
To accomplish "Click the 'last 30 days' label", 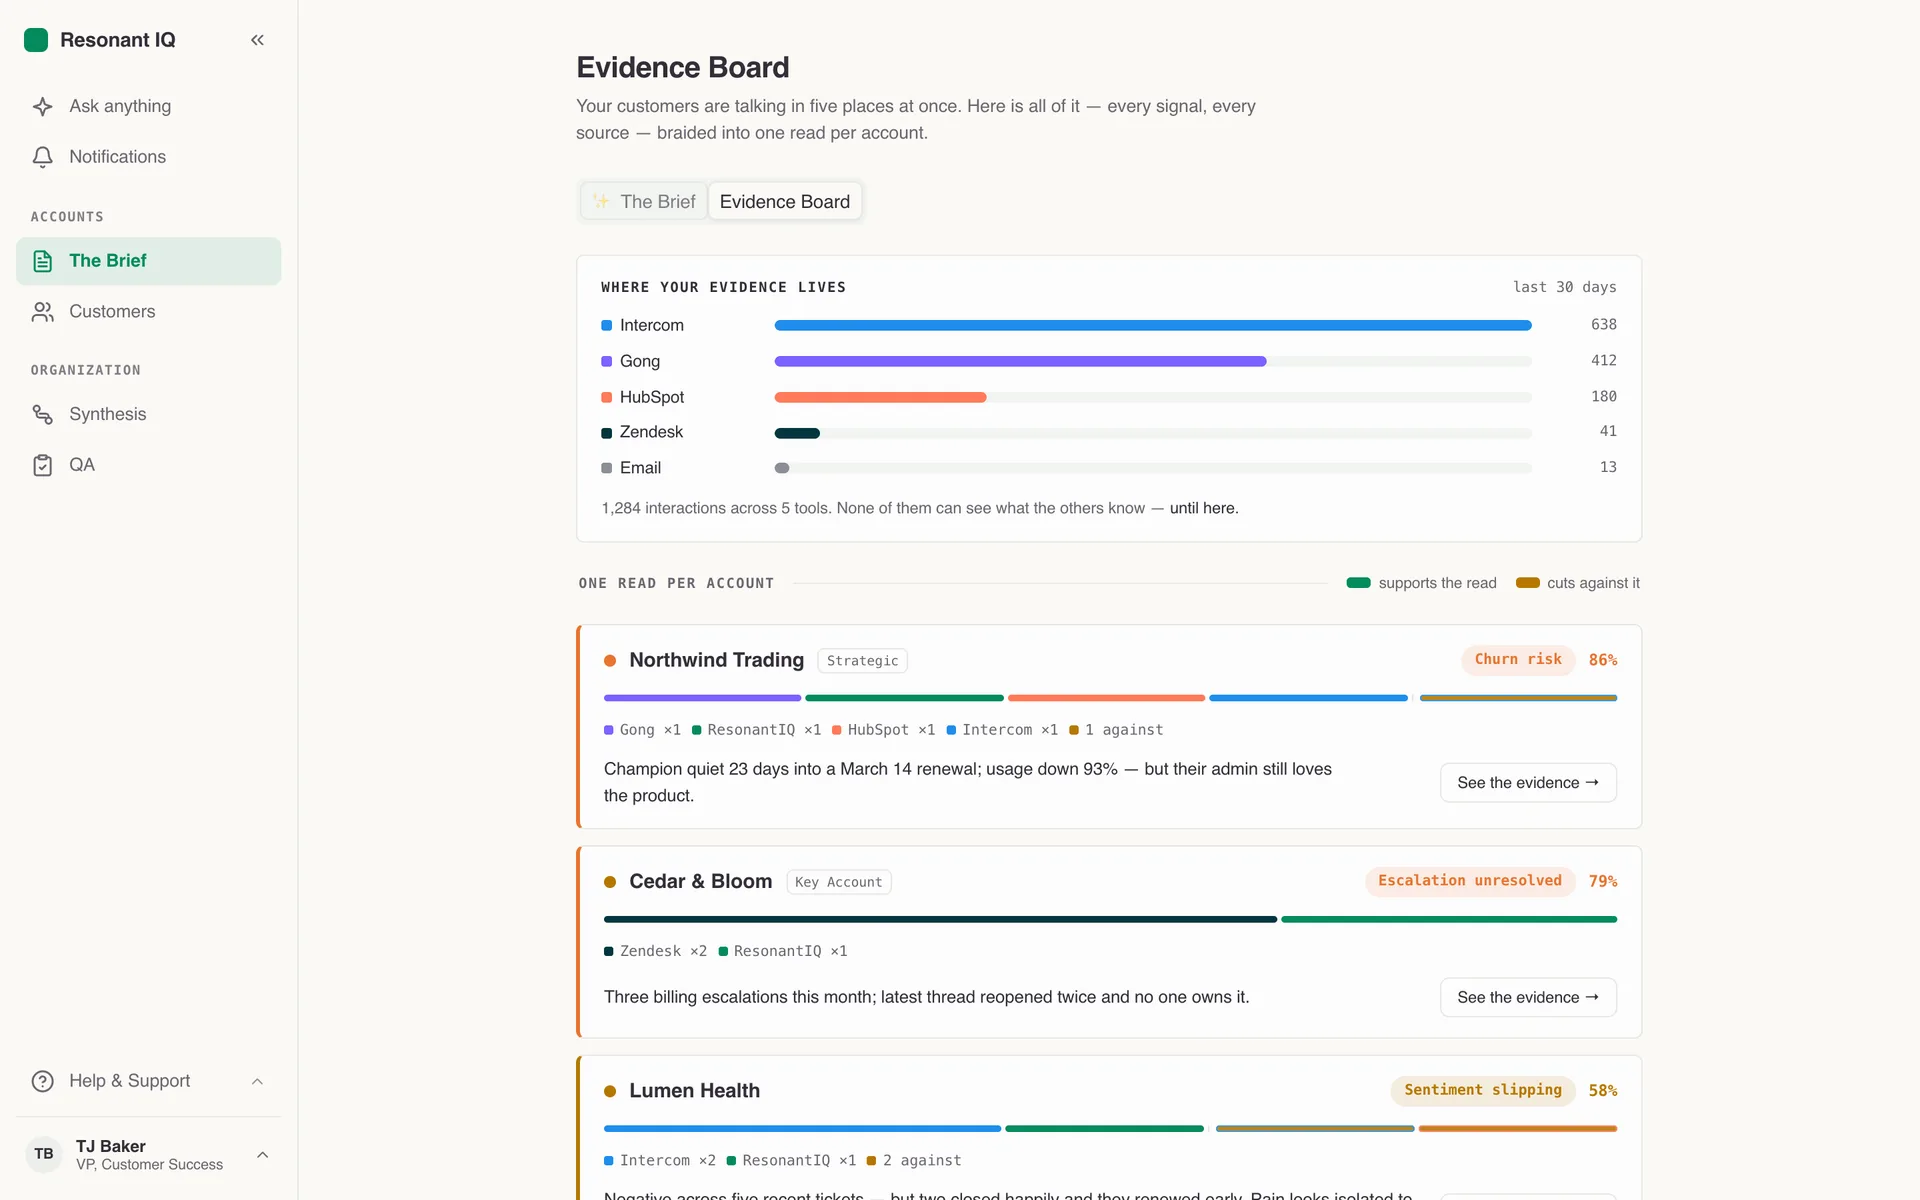I will coord(1564,287).
